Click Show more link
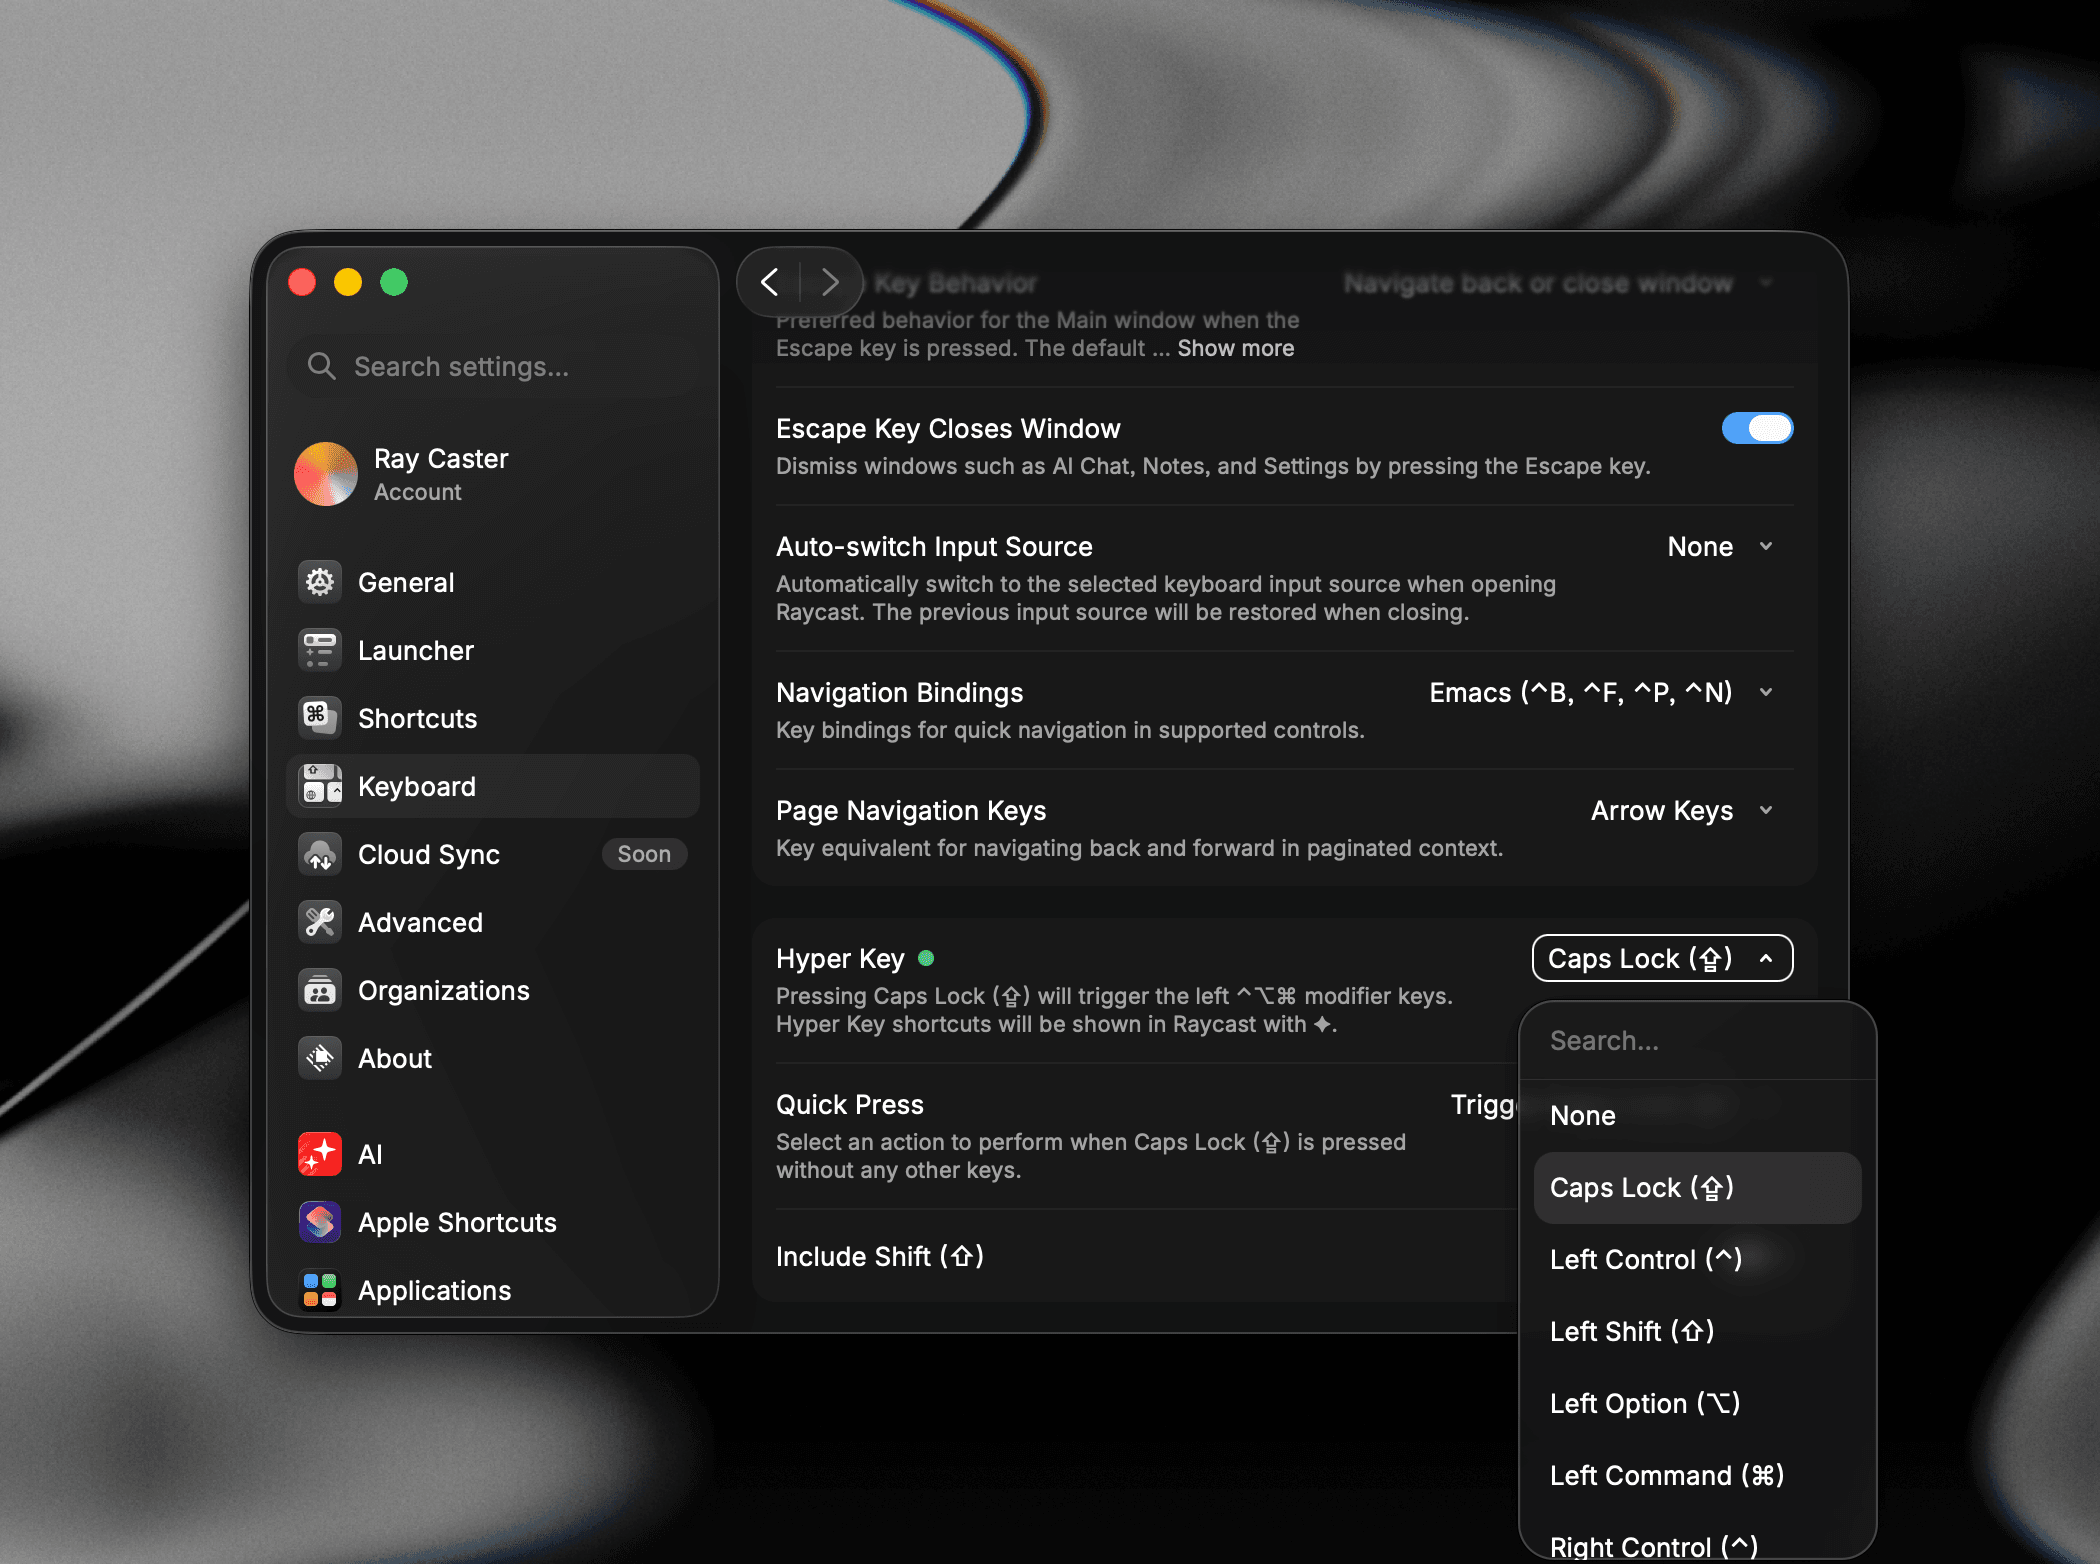The width and height of the screenshot is (2100, 1564). coord(1235,348)
